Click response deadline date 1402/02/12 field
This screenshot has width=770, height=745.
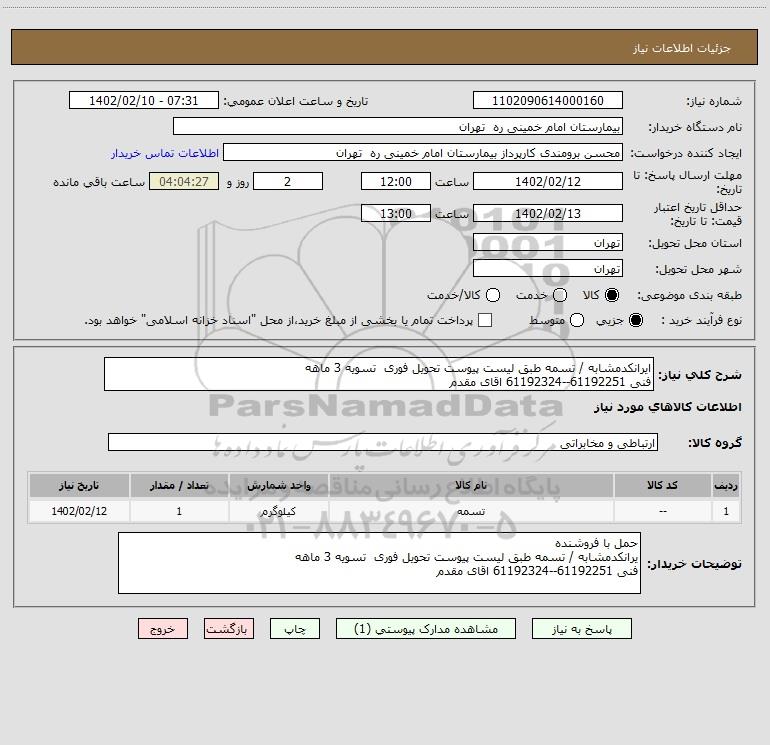click(x=548, y=181)
